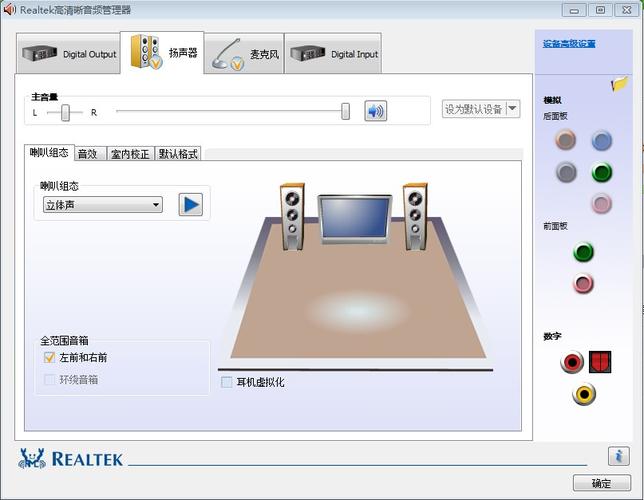Select the 喇叭组态 sub-tab
This screenshot has height=500, width=644.
point(49,152)
